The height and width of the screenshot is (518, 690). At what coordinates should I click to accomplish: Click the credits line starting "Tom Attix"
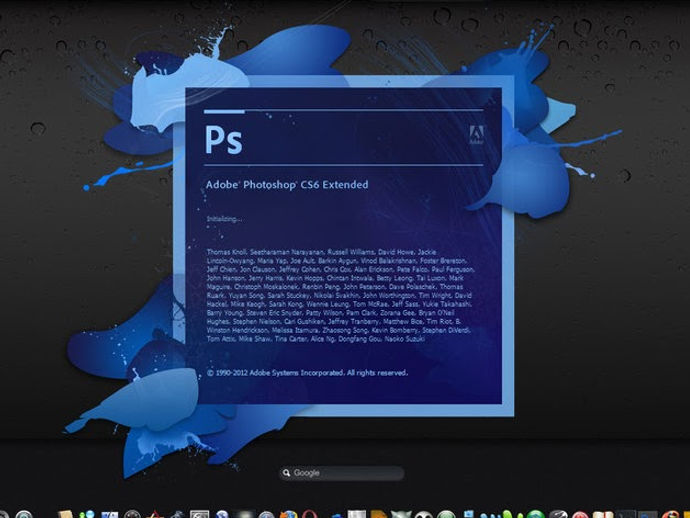click(316, 339)
